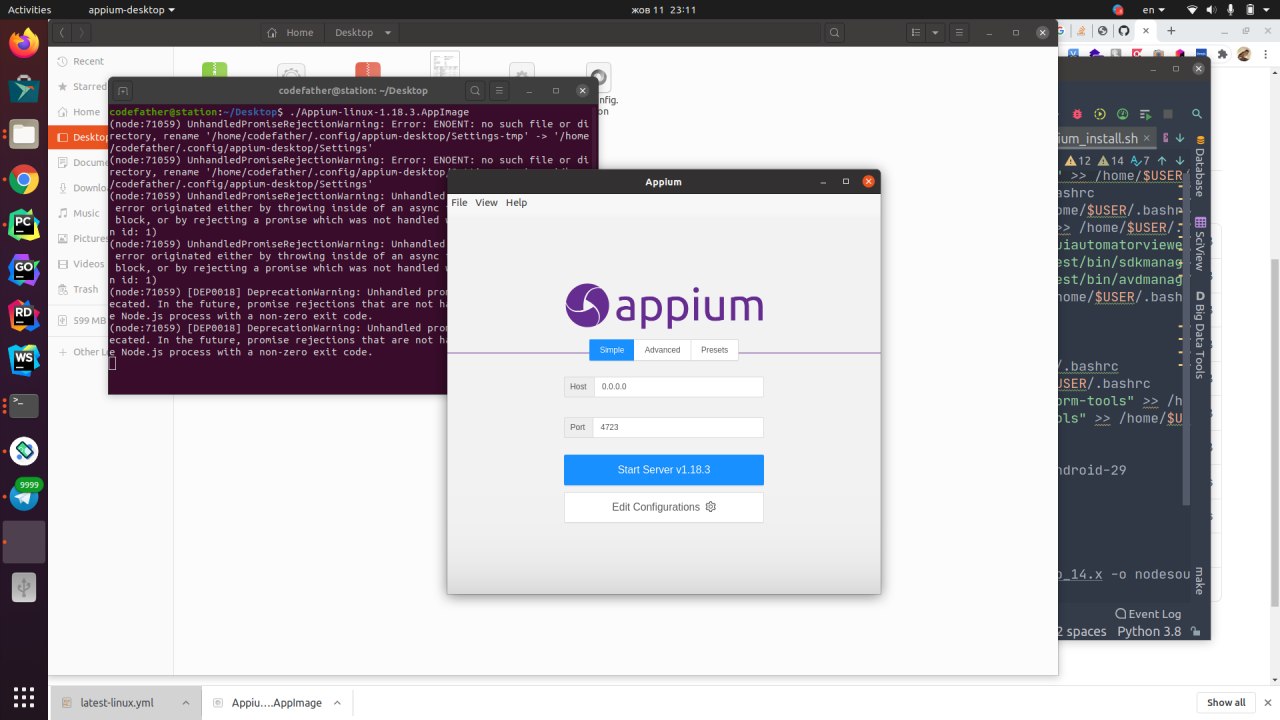Click the PyCharm search everywhere magnifier
The width and height of the screenshot is (1280, 720).
pos(1196,112)
